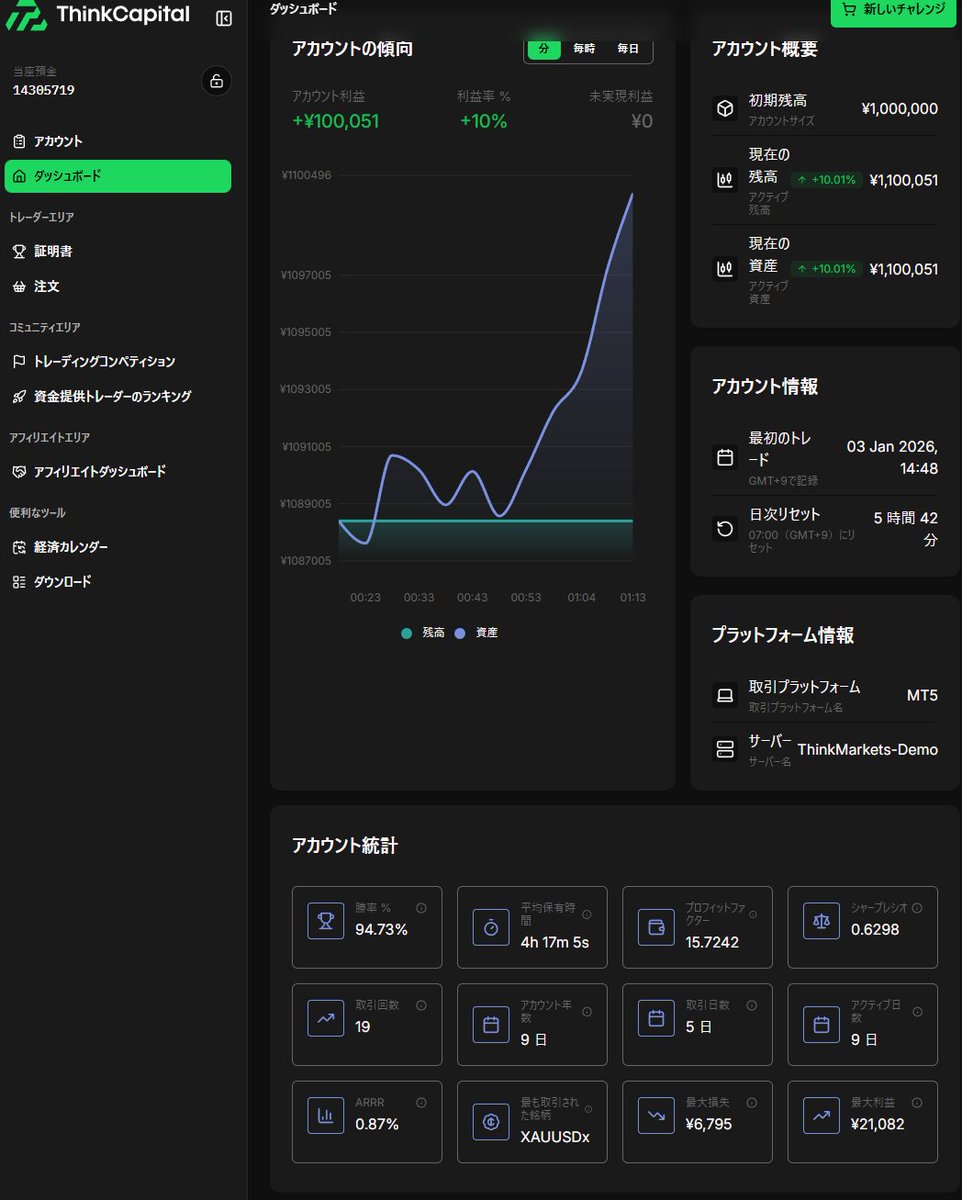The height and width of the screenshot is (1200, 962).
Task: Click the cube icon next to 初期残高
Action: tap(725, 109)
